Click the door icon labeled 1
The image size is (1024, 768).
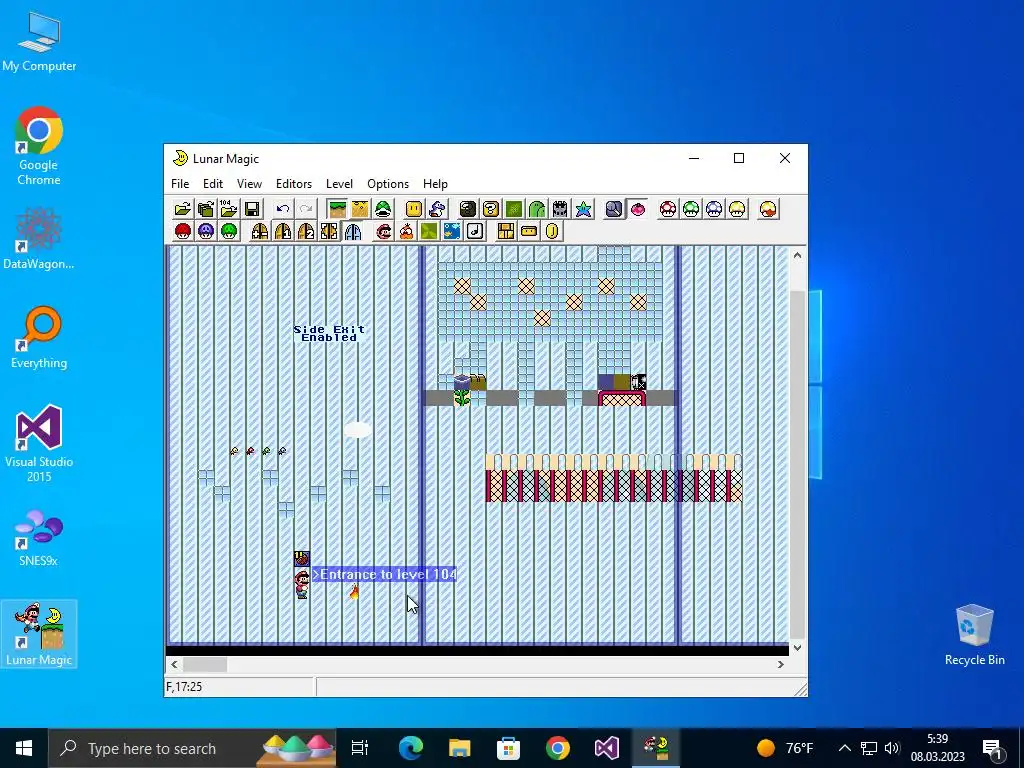tap(283, 231)
